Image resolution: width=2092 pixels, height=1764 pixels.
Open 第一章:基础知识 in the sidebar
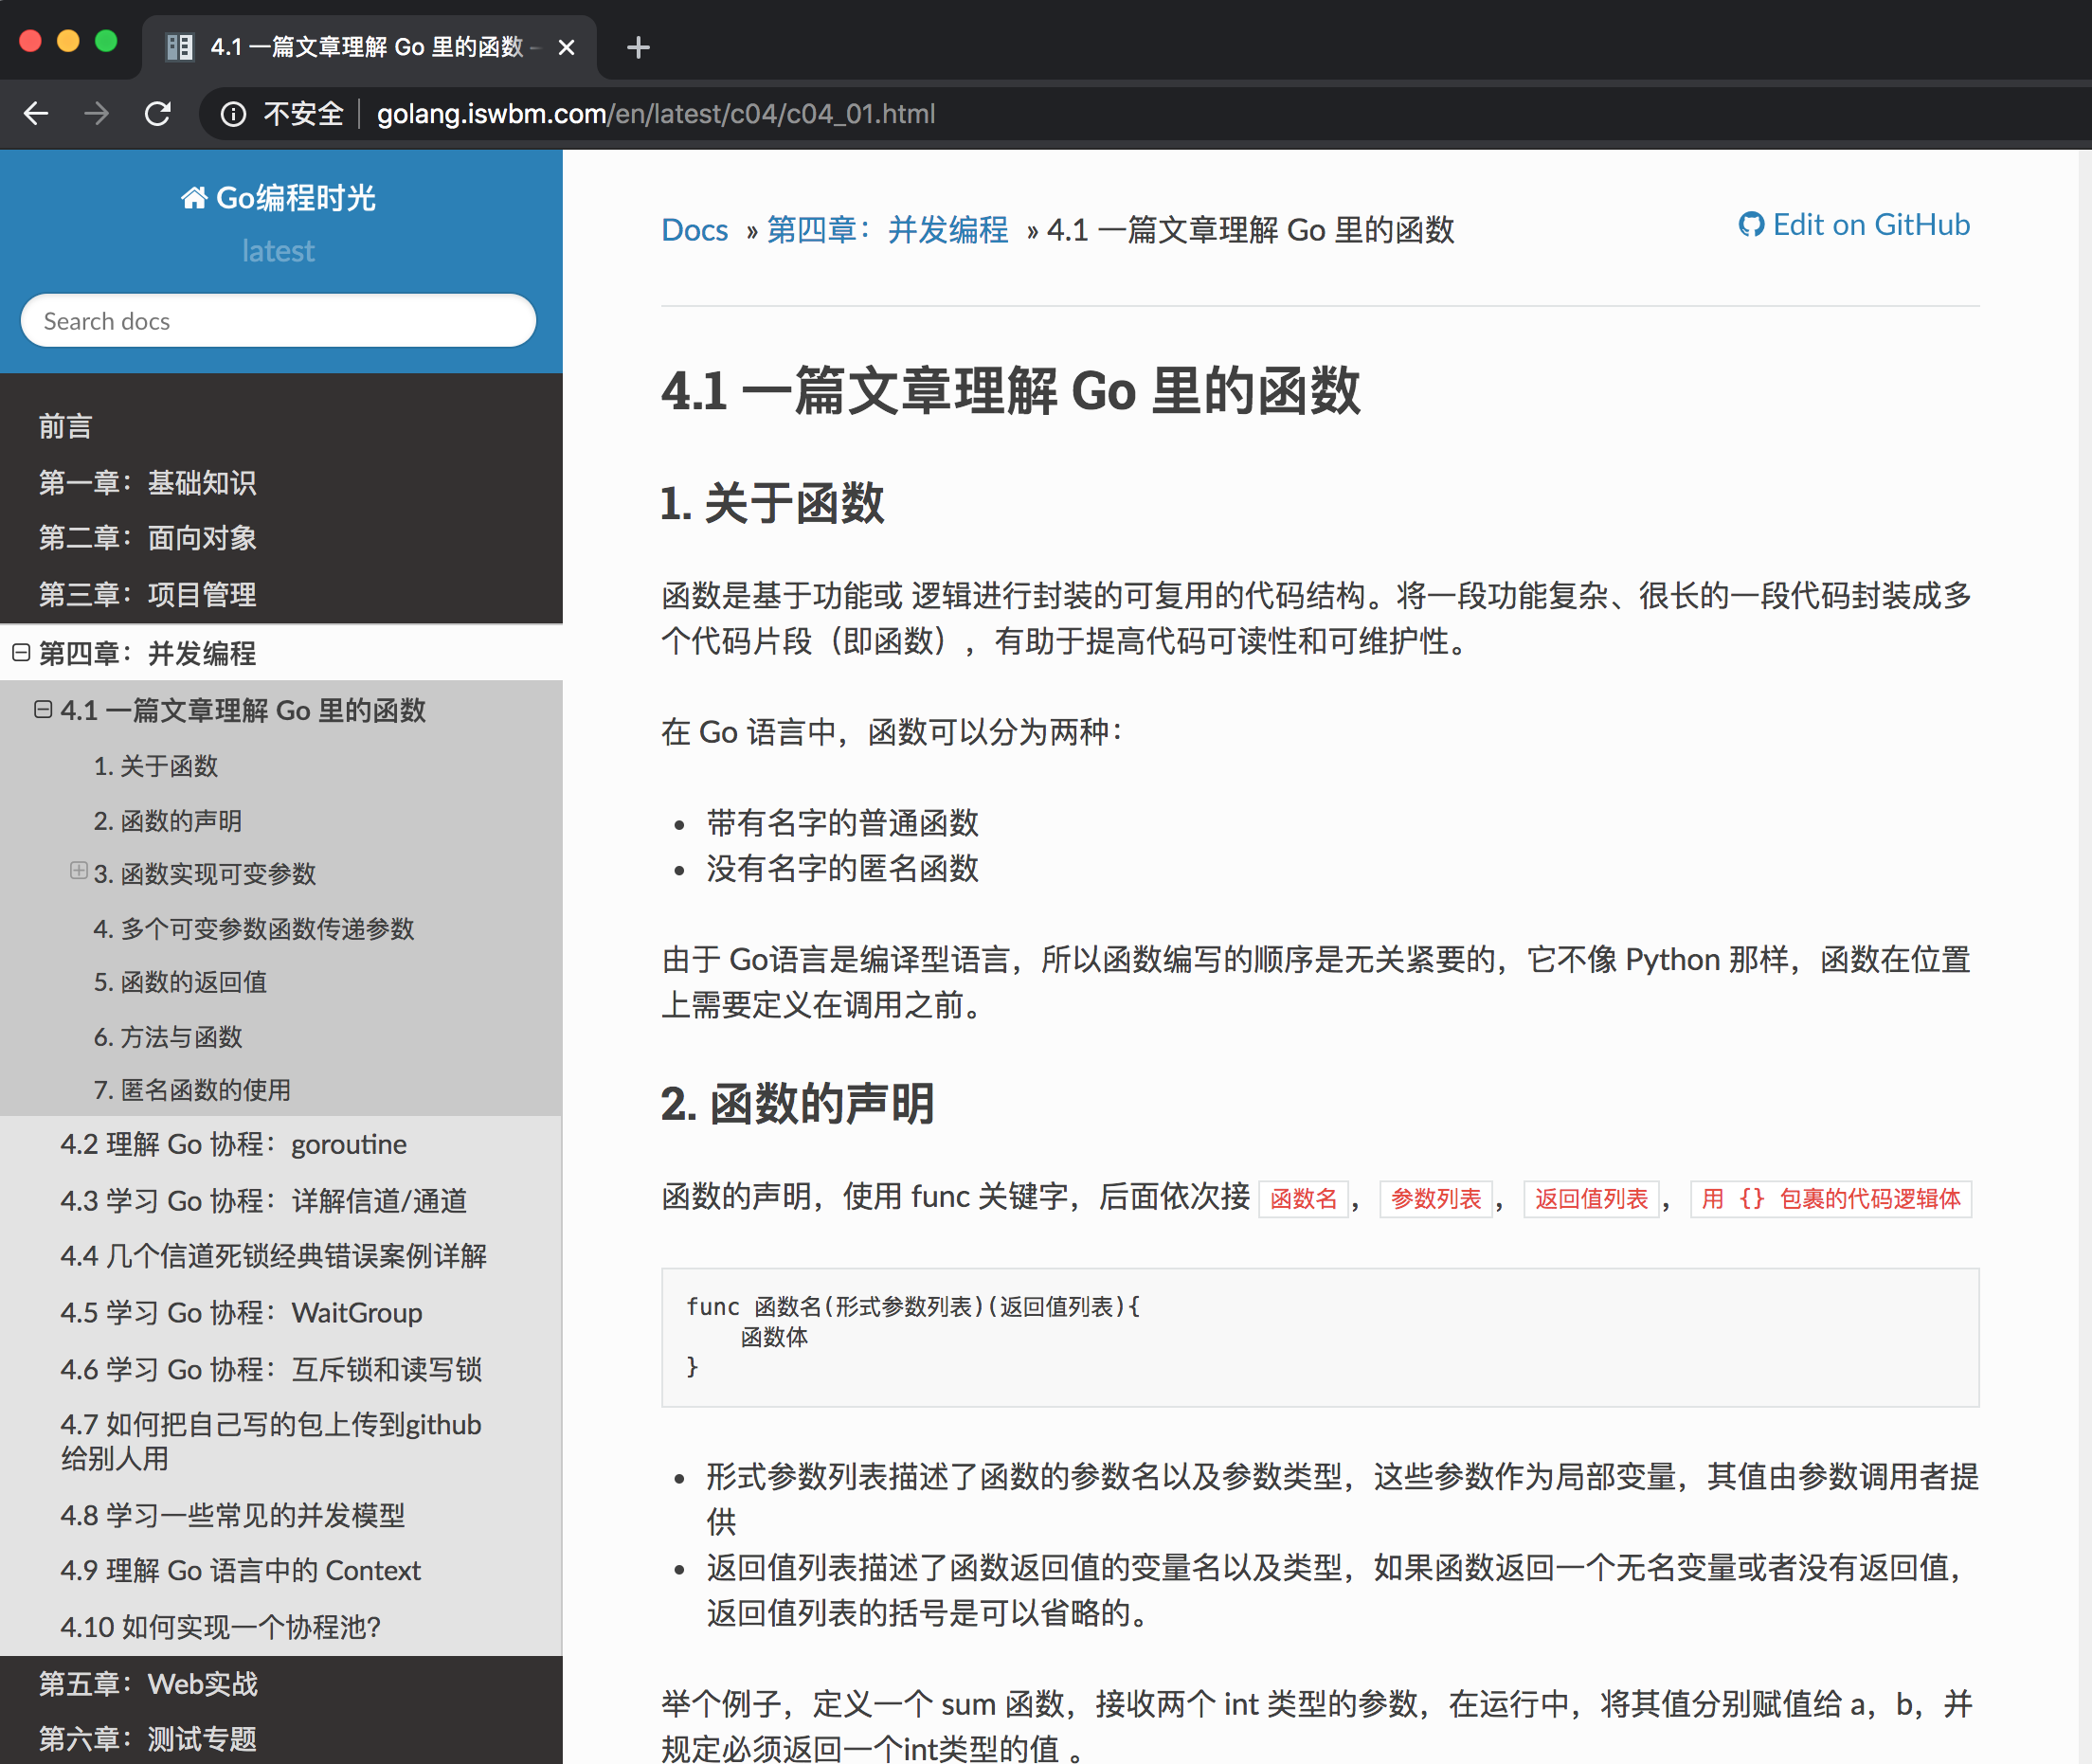148,483
